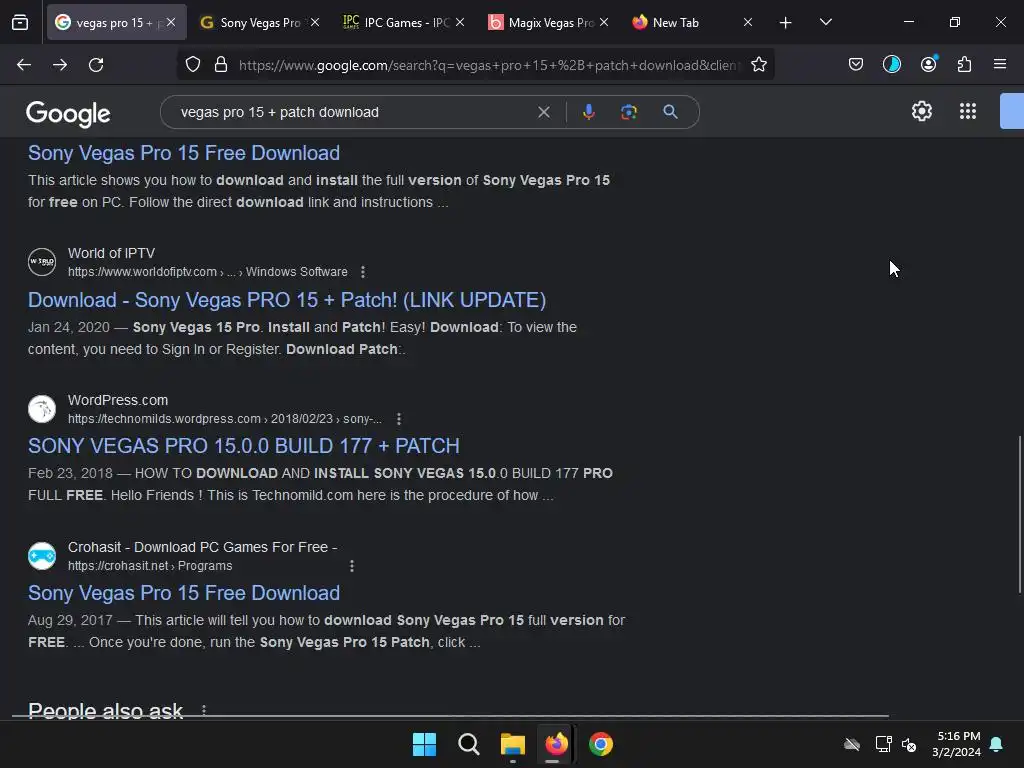List all tabs dropdown arrow
The height and width of the screenshot is (768, 1024).
825,22
